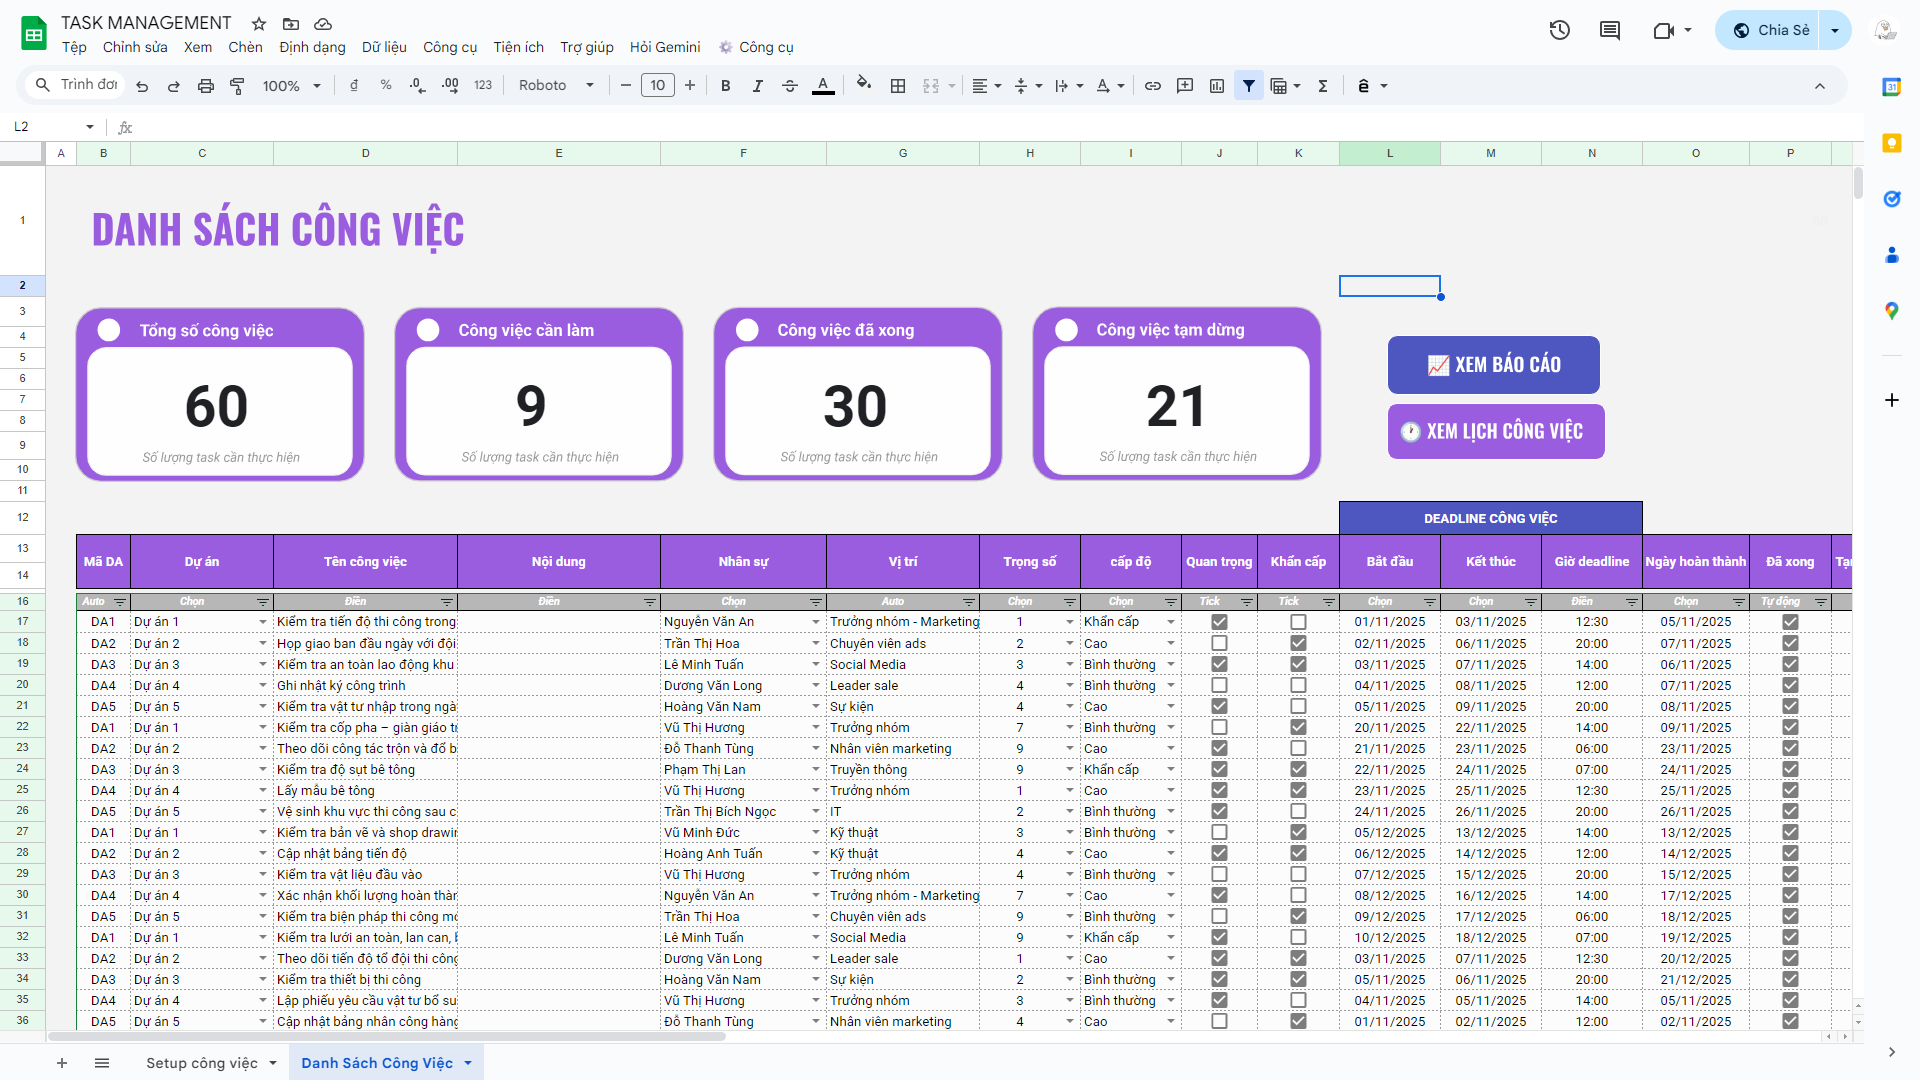Click the insert link icon
Image resolution: width=1920 pixels, height=1080 pixels.
click(x=1153, y=86)
